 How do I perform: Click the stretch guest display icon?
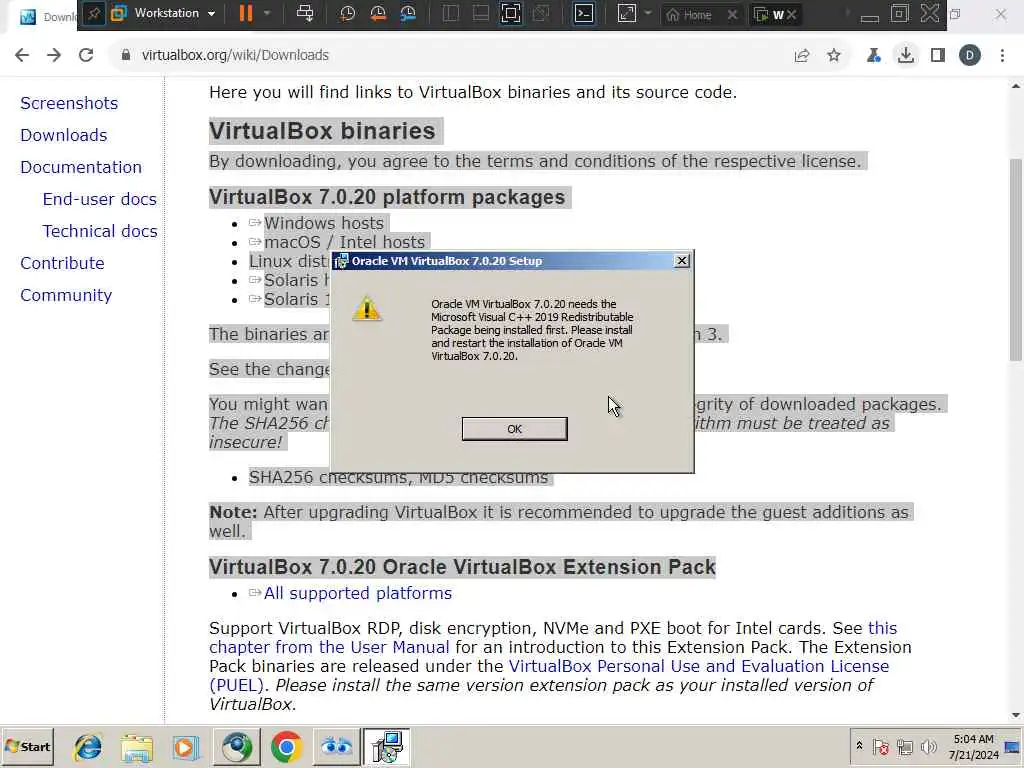point(626,13)
